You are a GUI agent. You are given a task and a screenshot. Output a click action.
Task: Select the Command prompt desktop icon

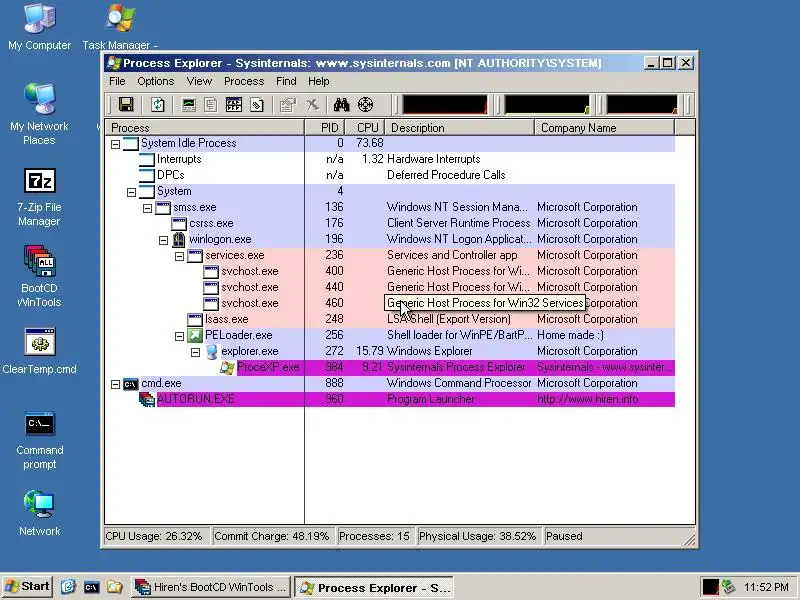click(x=39, y=441)
